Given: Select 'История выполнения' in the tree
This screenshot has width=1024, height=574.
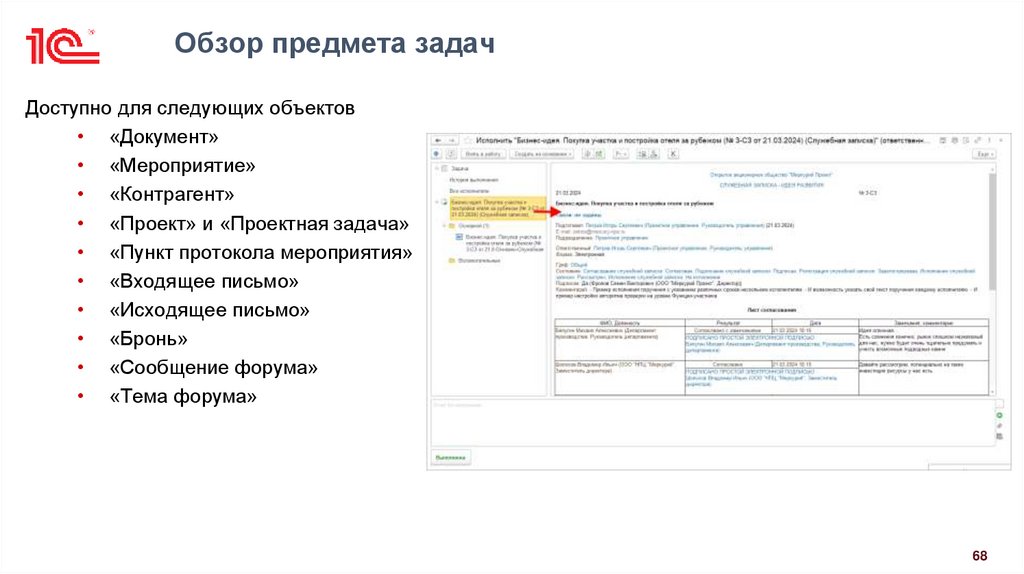Looking at the screenshot, I should pos(473,180).
